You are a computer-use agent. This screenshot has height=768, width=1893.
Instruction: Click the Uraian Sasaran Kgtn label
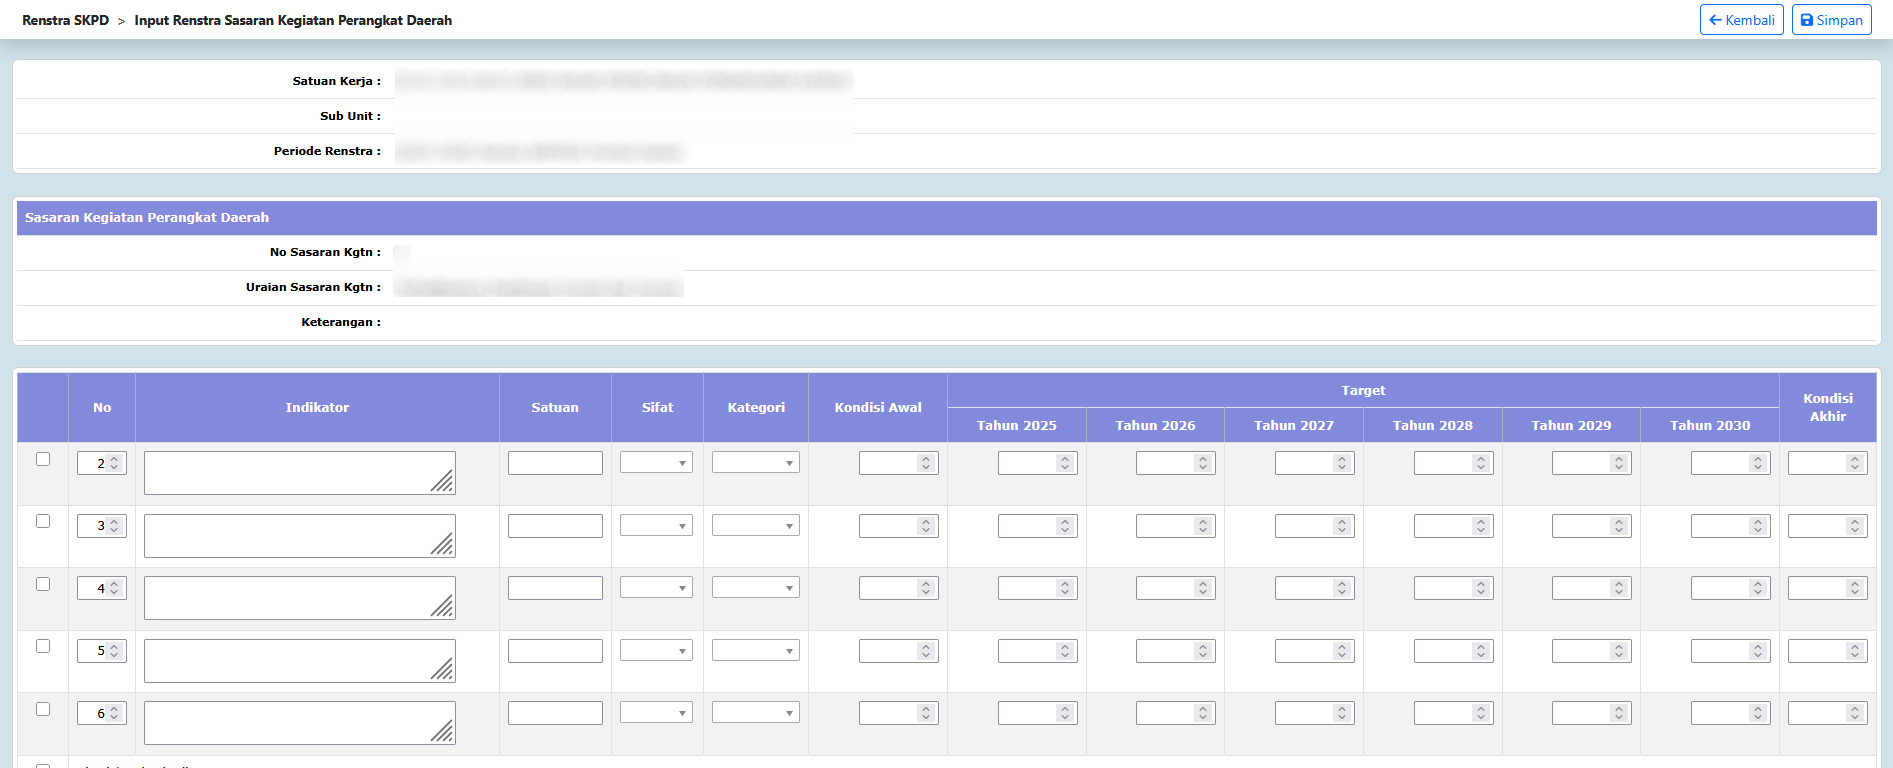313,287
